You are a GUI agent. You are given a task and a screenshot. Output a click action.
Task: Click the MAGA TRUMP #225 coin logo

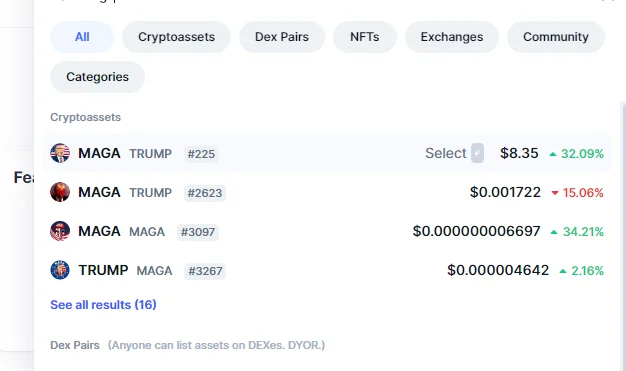coord(60,153)
